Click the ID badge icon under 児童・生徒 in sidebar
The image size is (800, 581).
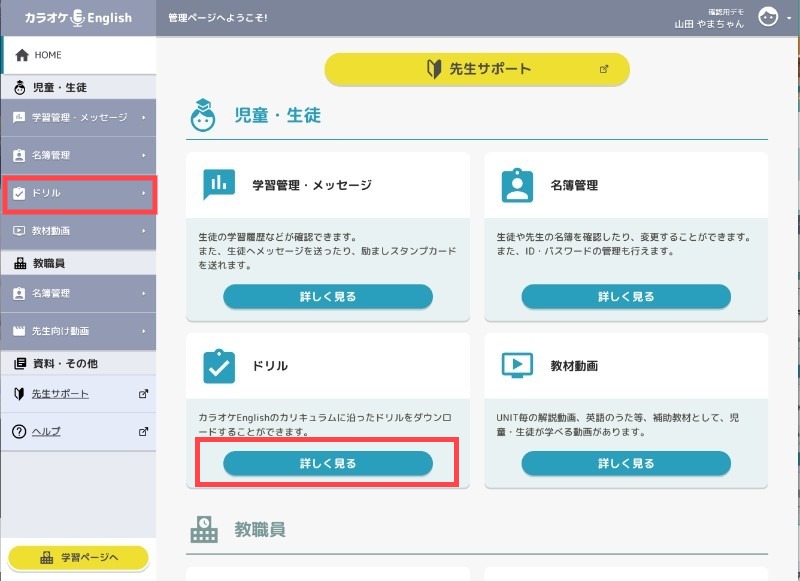click(x=19, y=156)
